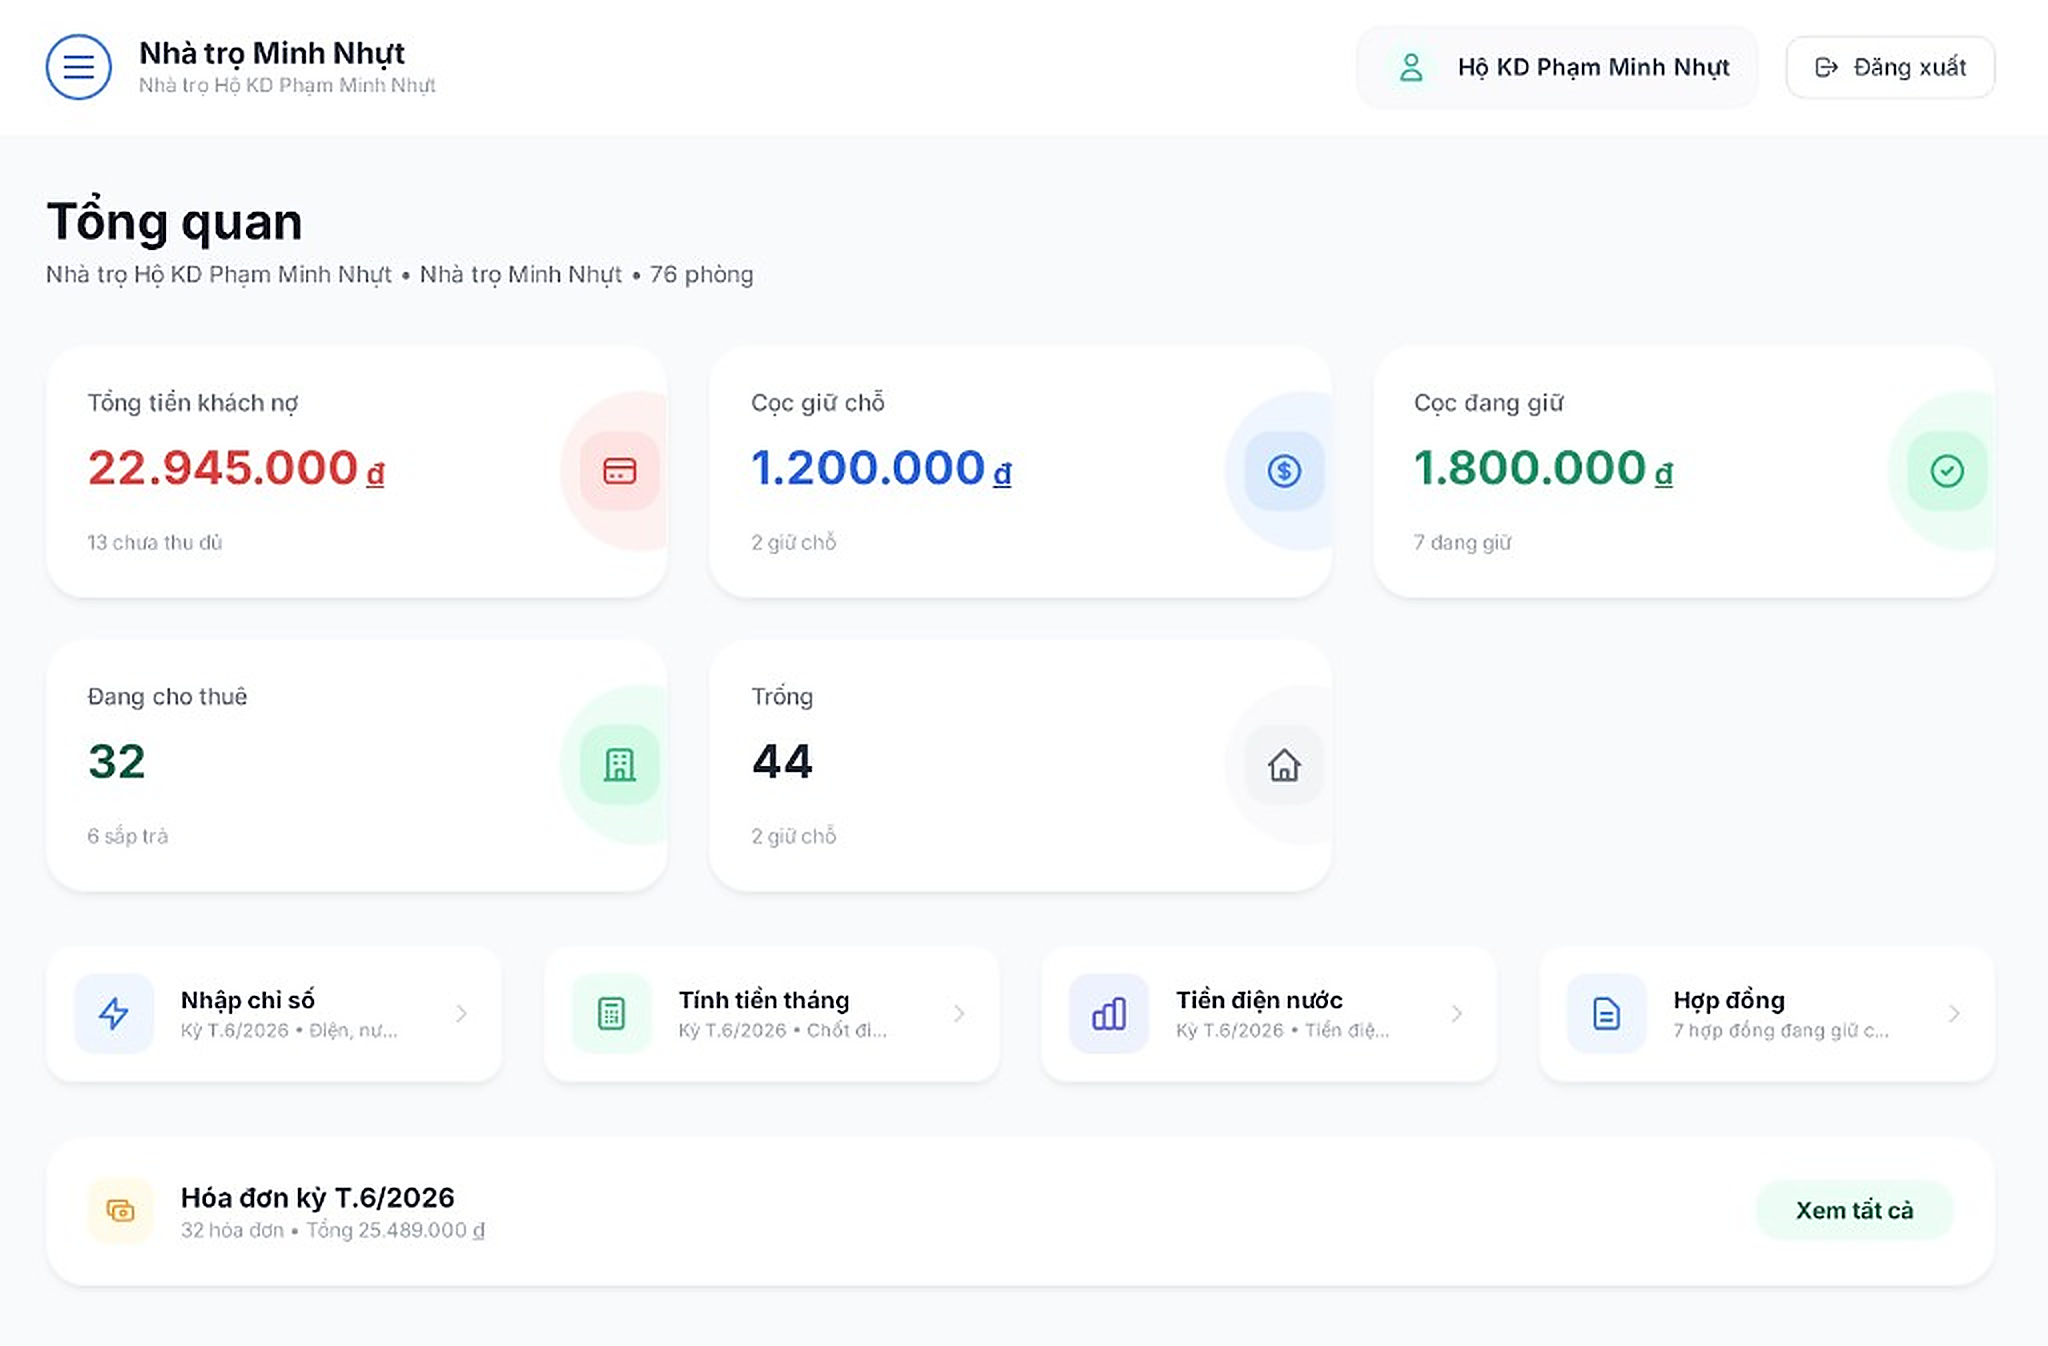Click the green building rented-rooms icon
Image resolution: width=2048 pixels, height=1346 pixels.
point(619,765)
